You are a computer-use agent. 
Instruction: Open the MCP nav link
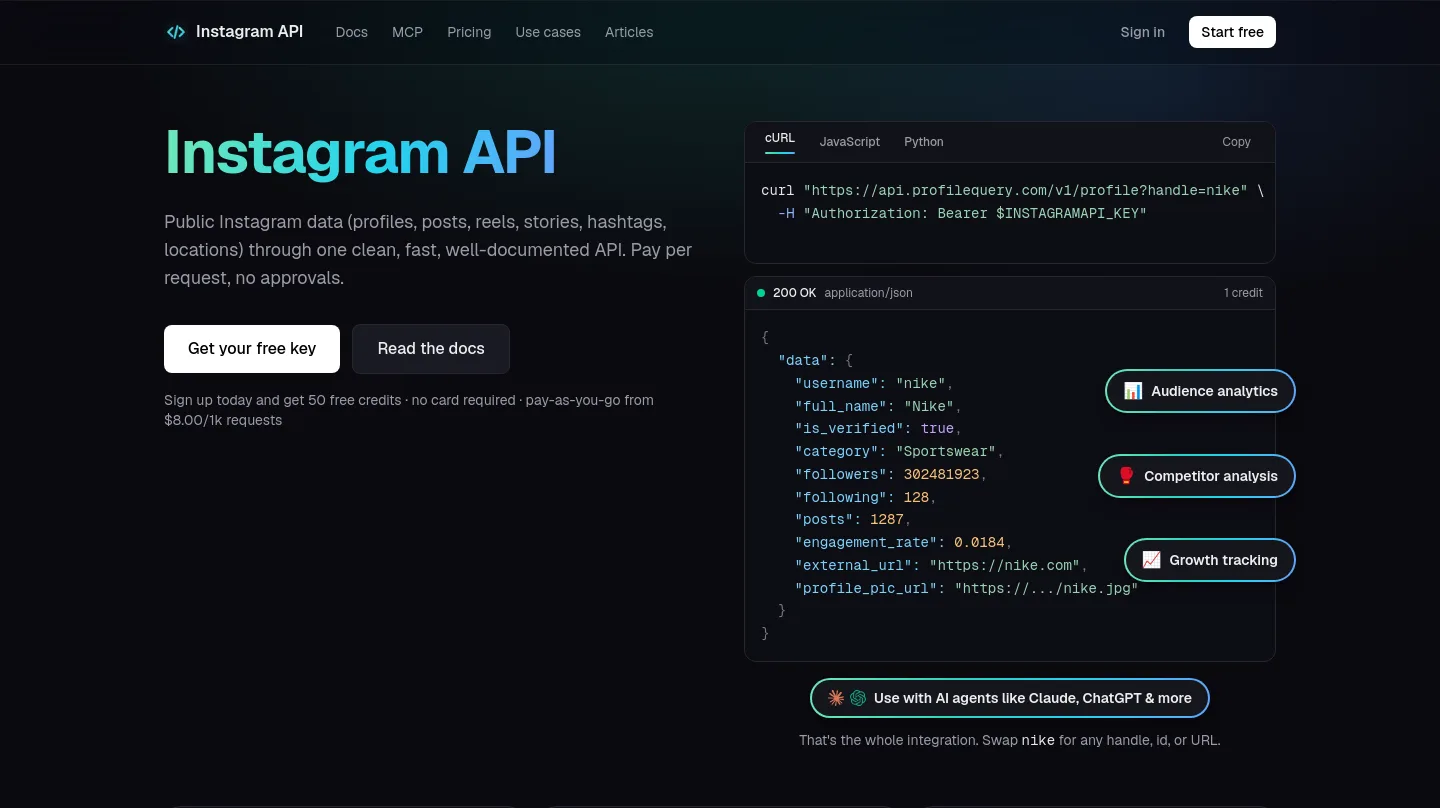point(407,32)
